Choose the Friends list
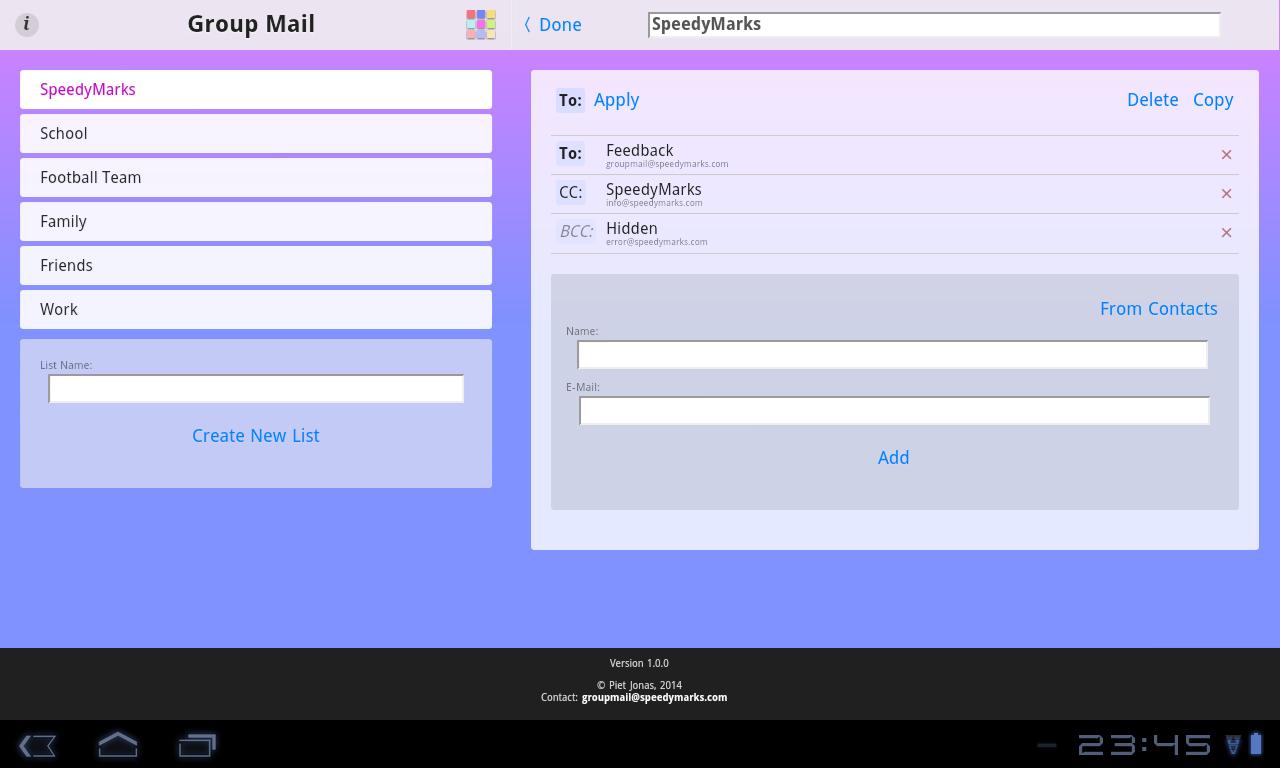The image size is (1280, 768). [256, 265]
